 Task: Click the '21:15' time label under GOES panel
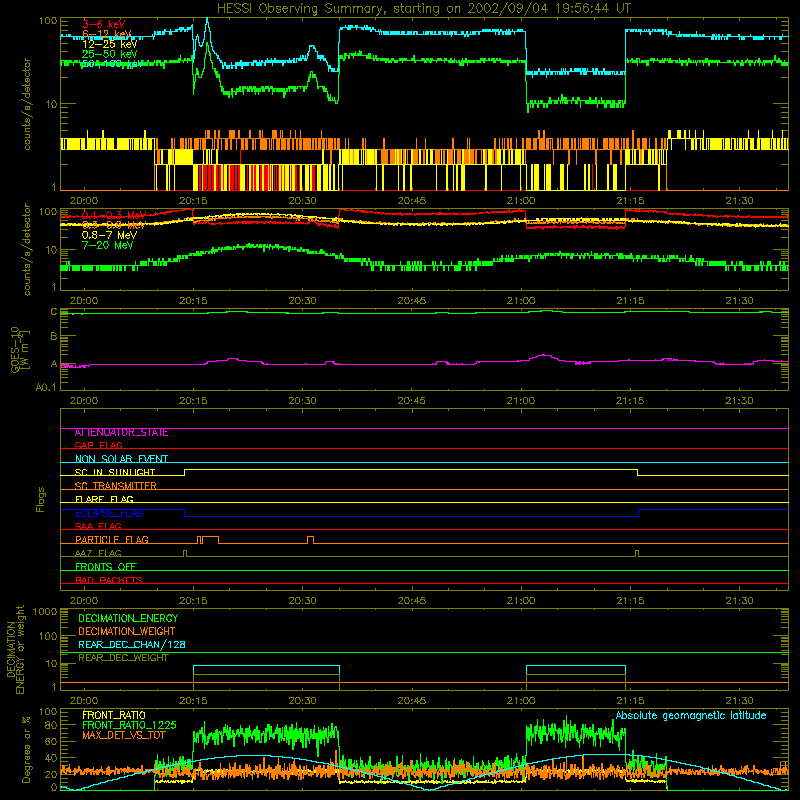click(x=630, y=401)
